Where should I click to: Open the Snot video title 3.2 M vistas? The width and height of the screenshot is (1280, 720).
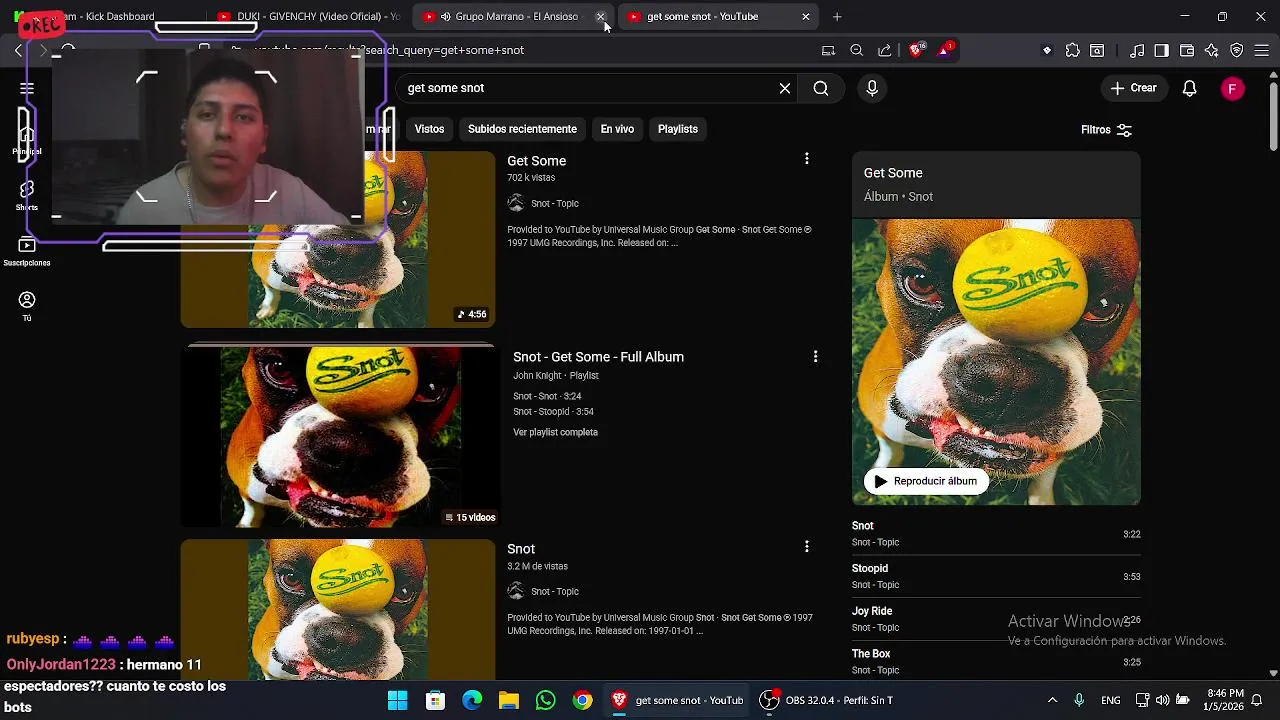point(521,549)
